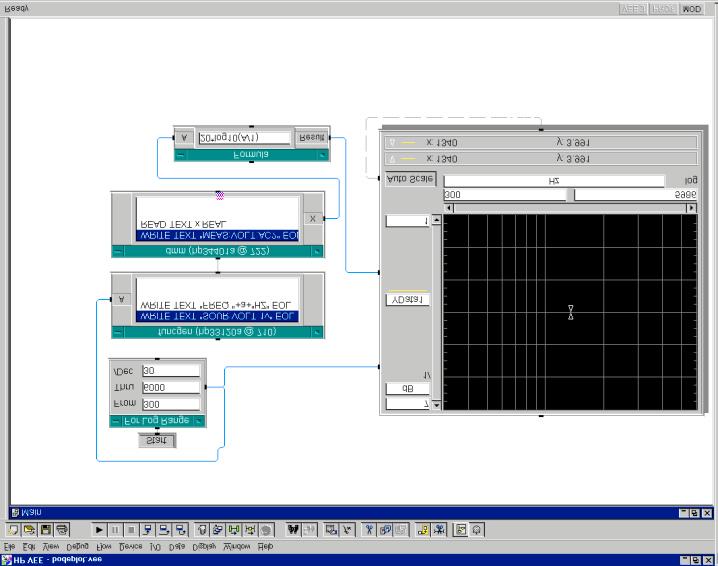Click the Save floppy disk icon
718x566 pixels.
coord(46,530)
